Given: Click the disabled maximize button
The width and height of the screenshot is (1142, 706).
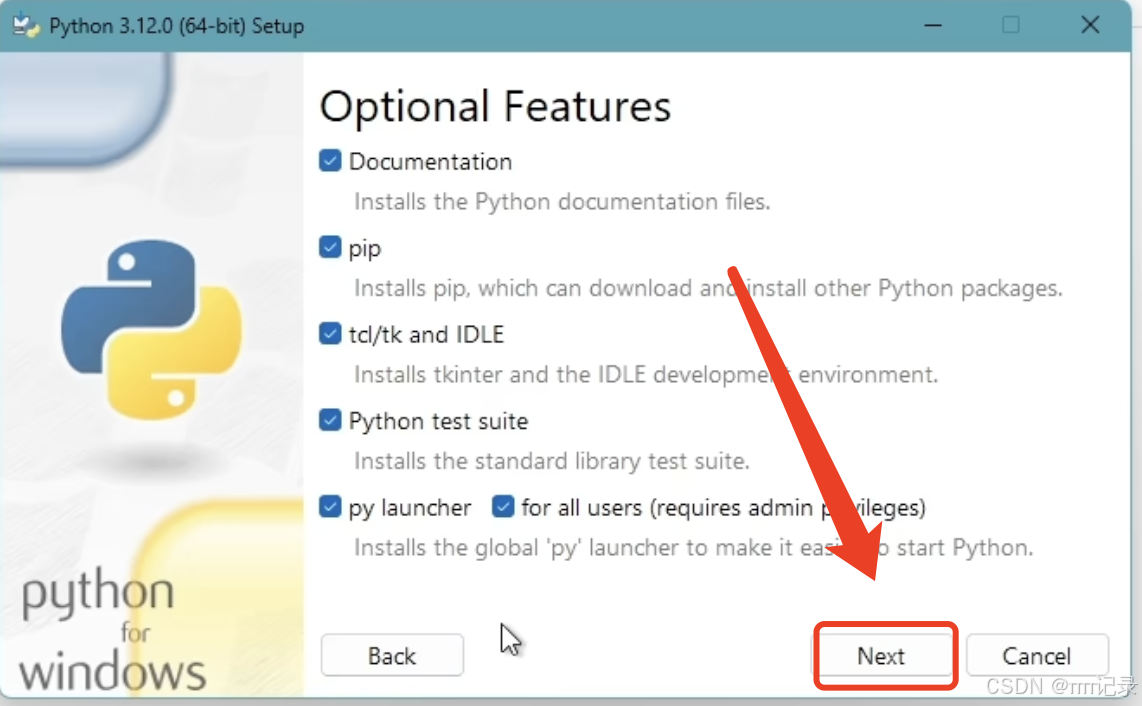Looking at the screenshot, I should pos(1011,26).
